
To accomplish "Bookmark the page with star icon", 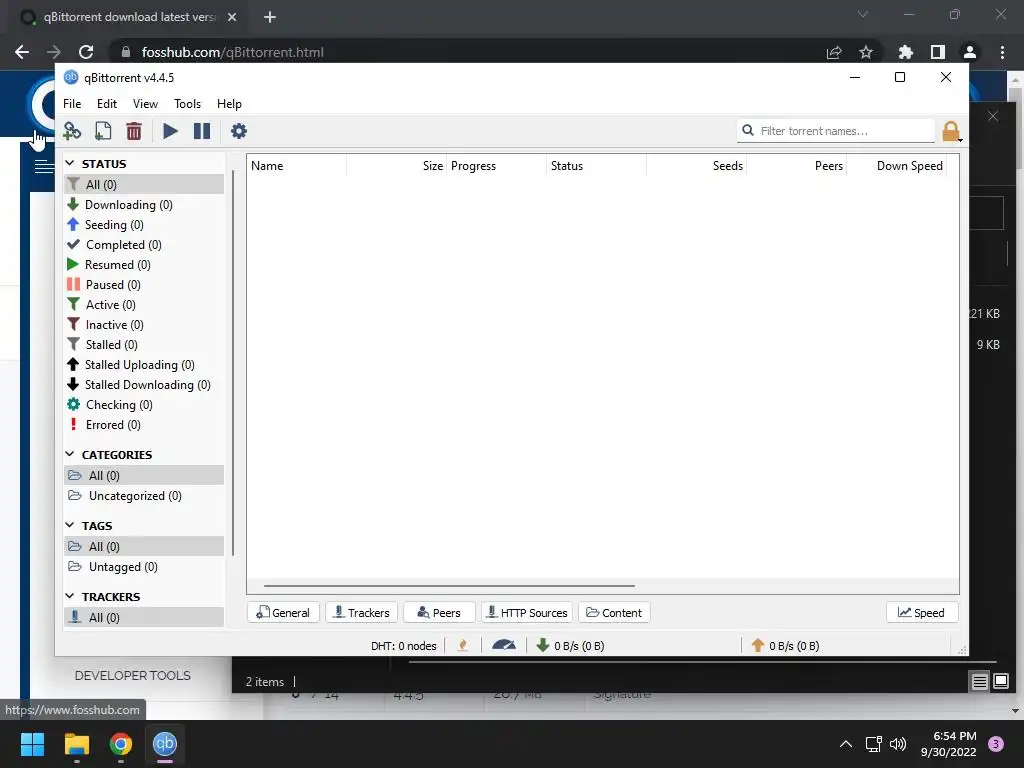I will point(866,52).
